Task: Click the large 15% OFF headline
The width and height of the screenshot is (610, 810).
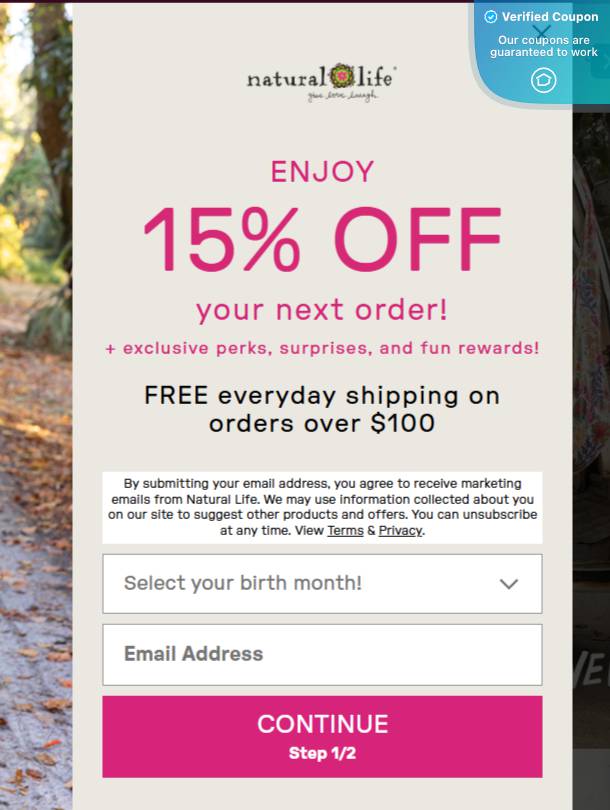Action: click(x=322, y=238)
